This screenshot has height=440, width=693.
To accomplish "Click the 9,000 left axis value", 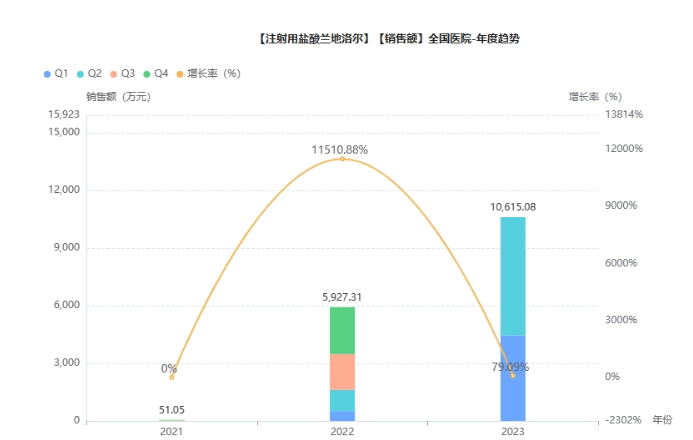I will coord(67,247).
